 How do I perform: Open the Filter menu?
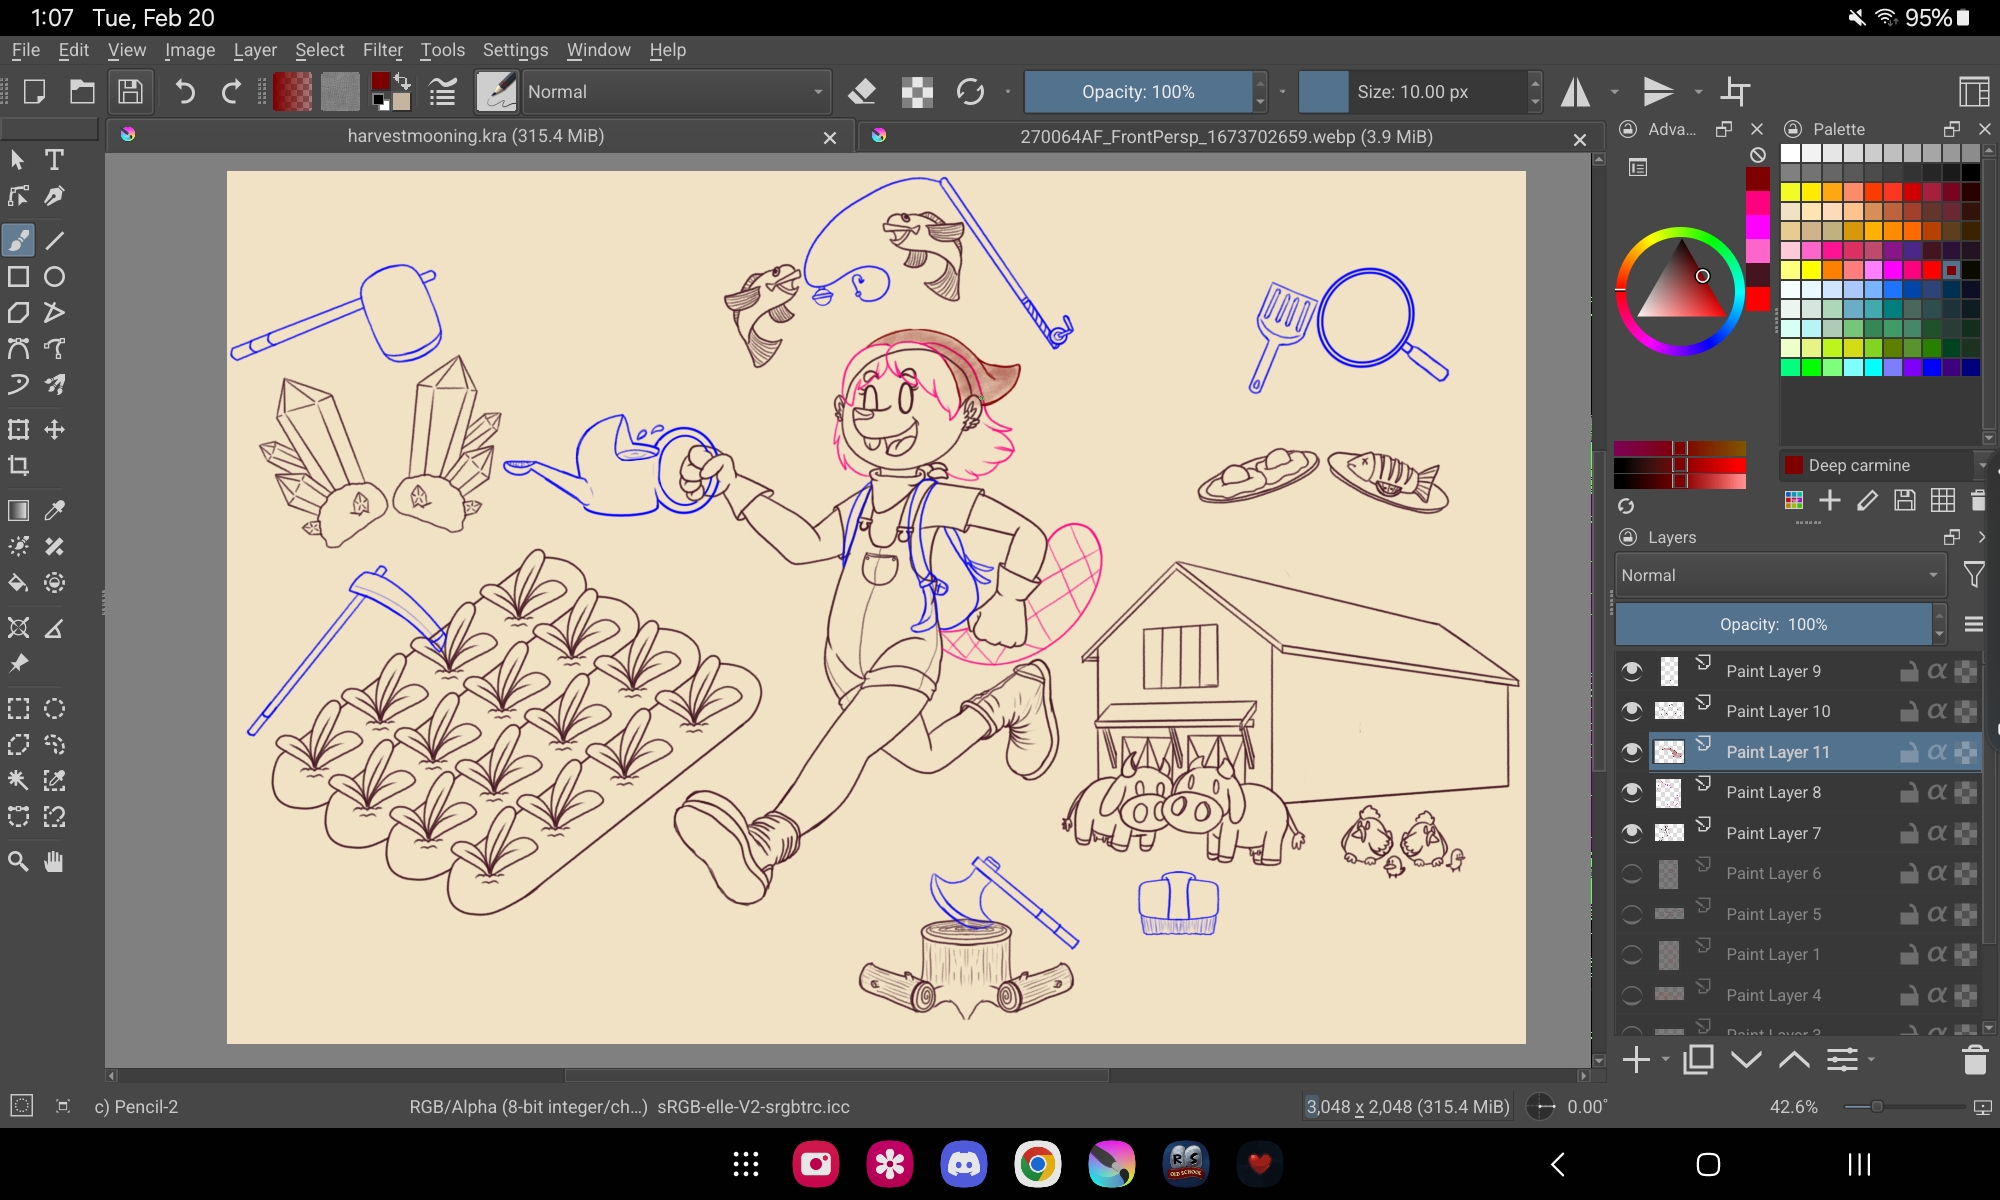(x=382, y=50)
